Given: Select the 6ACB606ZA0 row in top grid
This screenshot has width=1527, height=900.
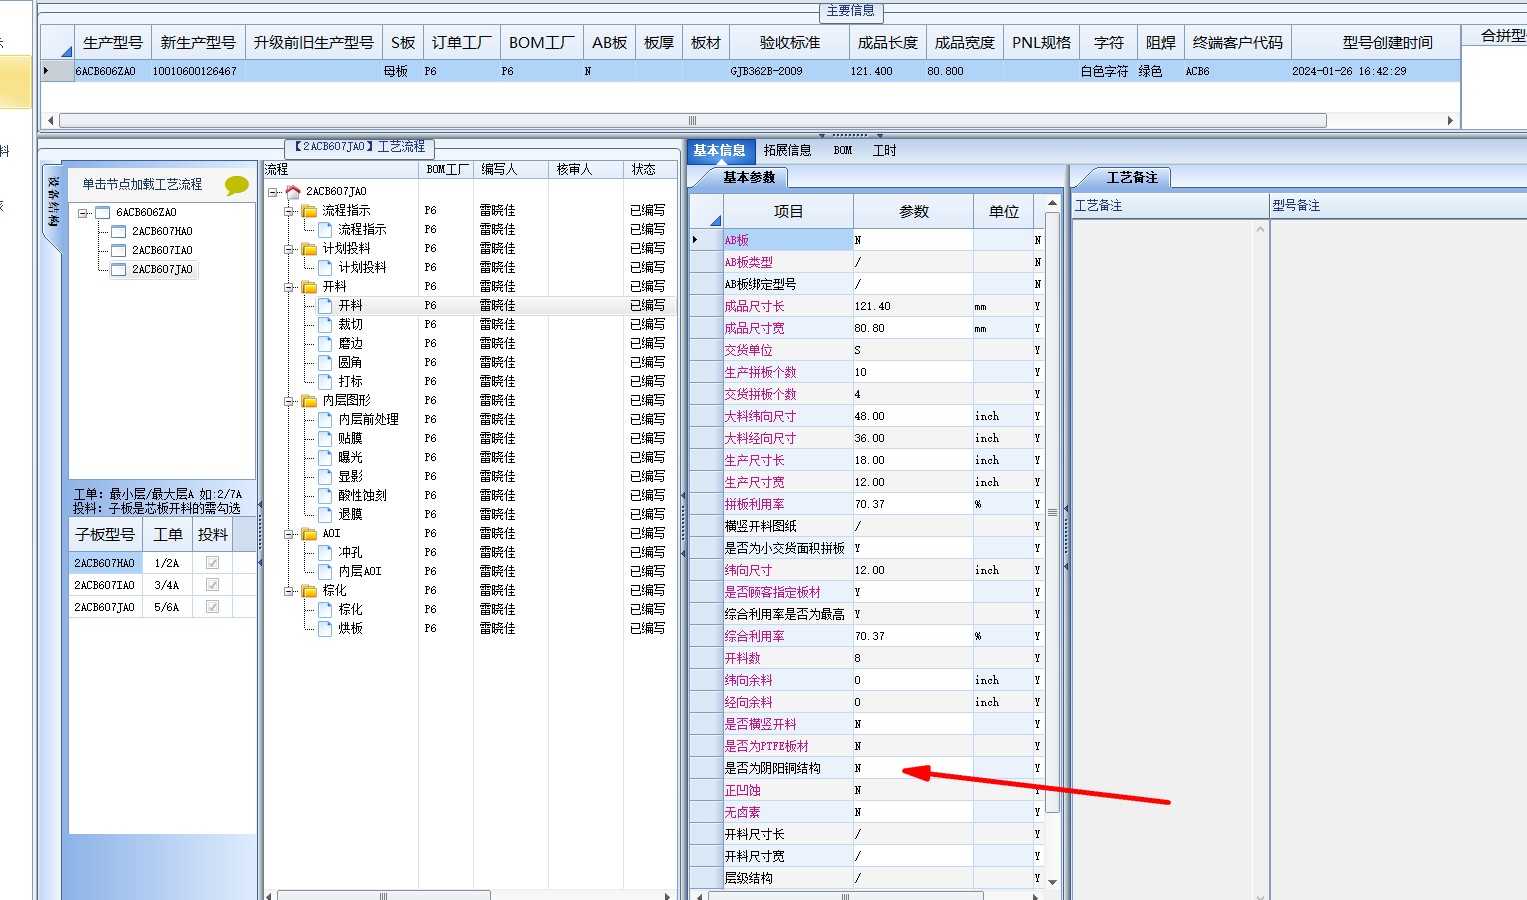Looking at the screenshot, I should tap(750, 71).
